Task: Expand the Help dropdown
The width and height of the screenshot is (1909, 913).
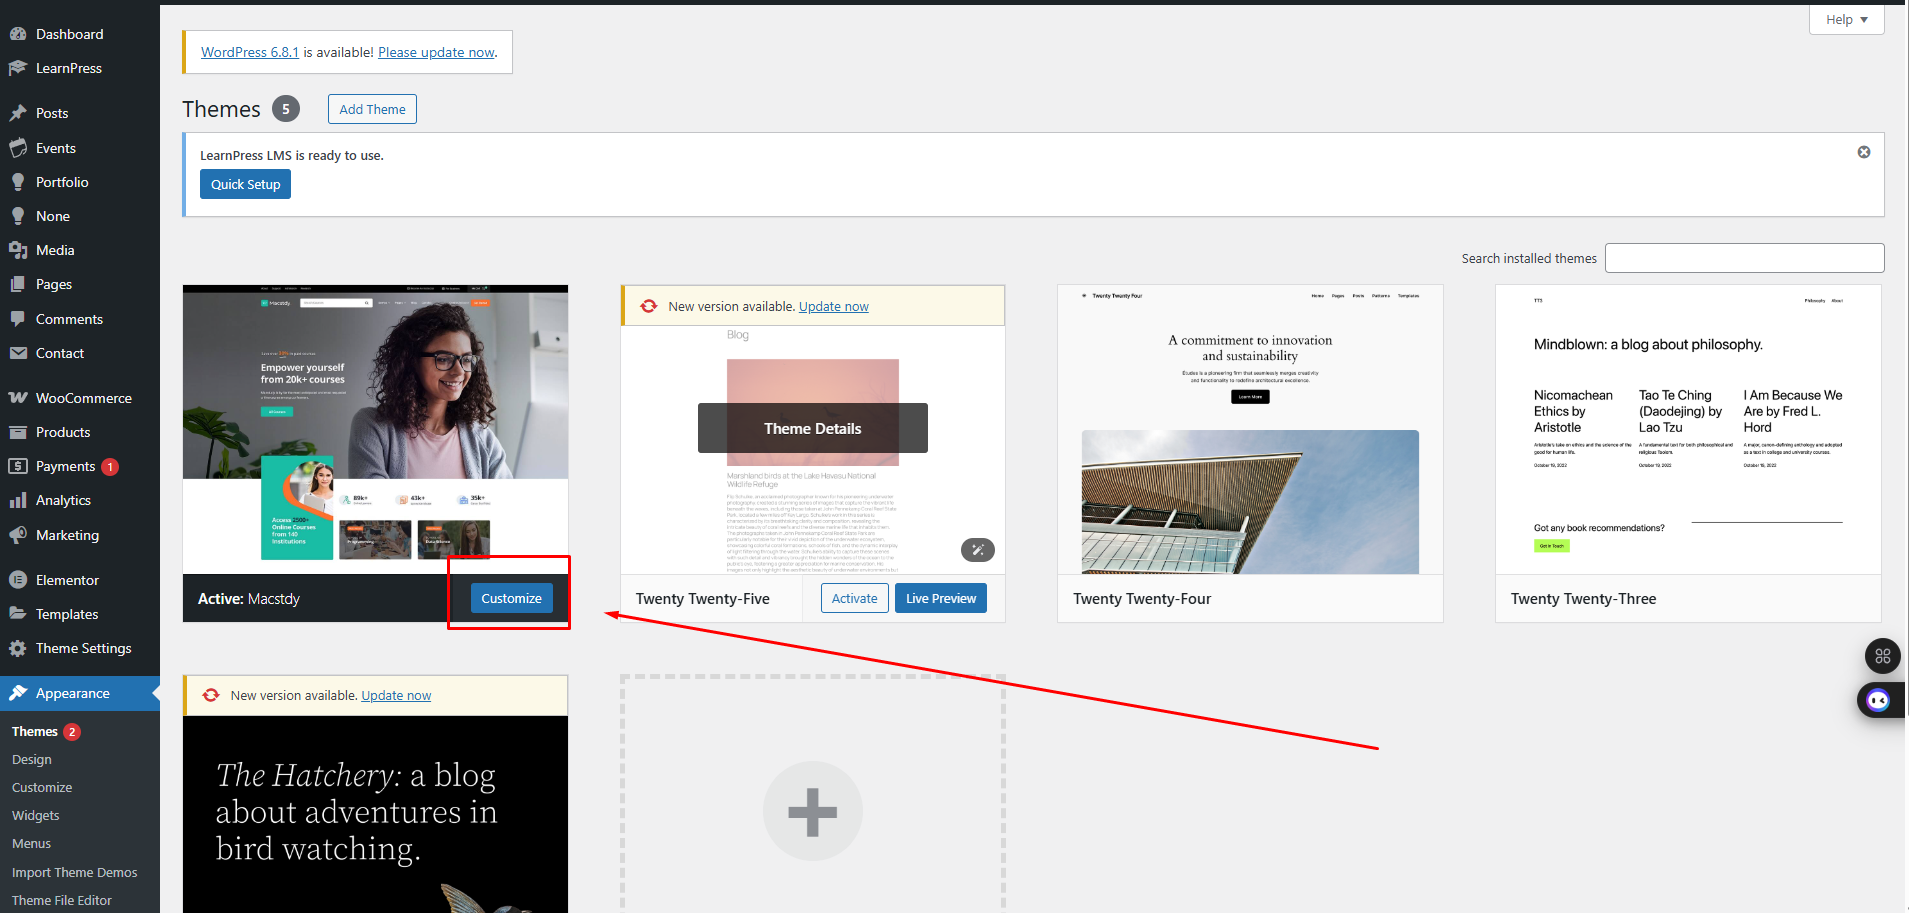Action: (1846, 20)
